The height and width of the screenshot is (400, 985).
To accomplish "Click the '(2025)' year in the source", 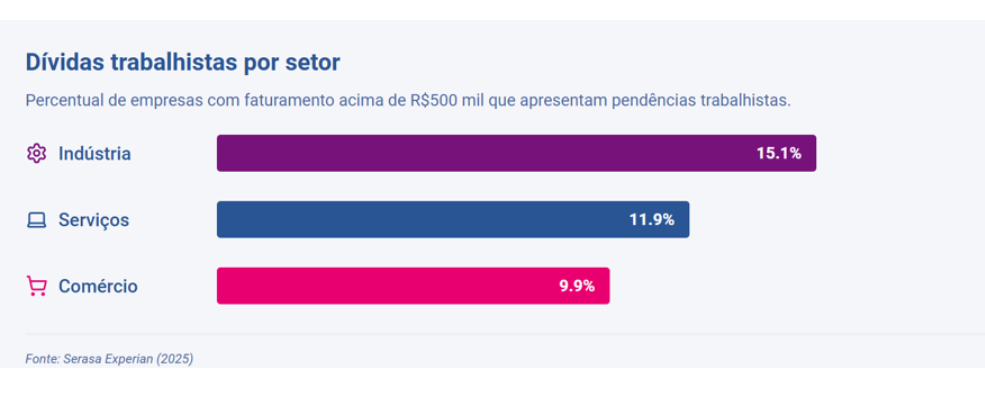I will [174, 358].
